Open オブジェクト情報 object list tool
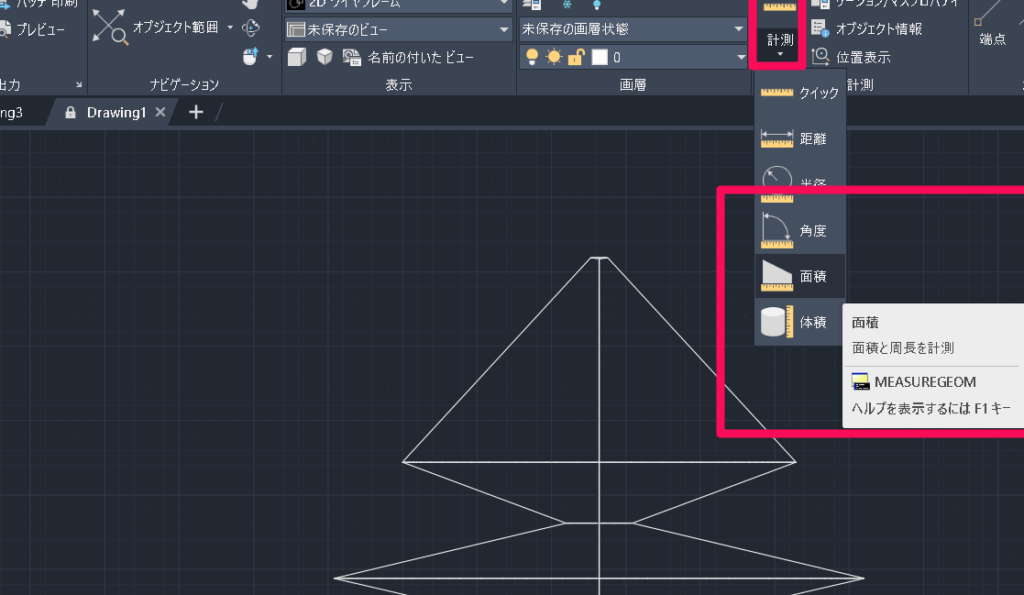Image resolution: width=1024 pixels, height=595 pixels. pos(821,29)
